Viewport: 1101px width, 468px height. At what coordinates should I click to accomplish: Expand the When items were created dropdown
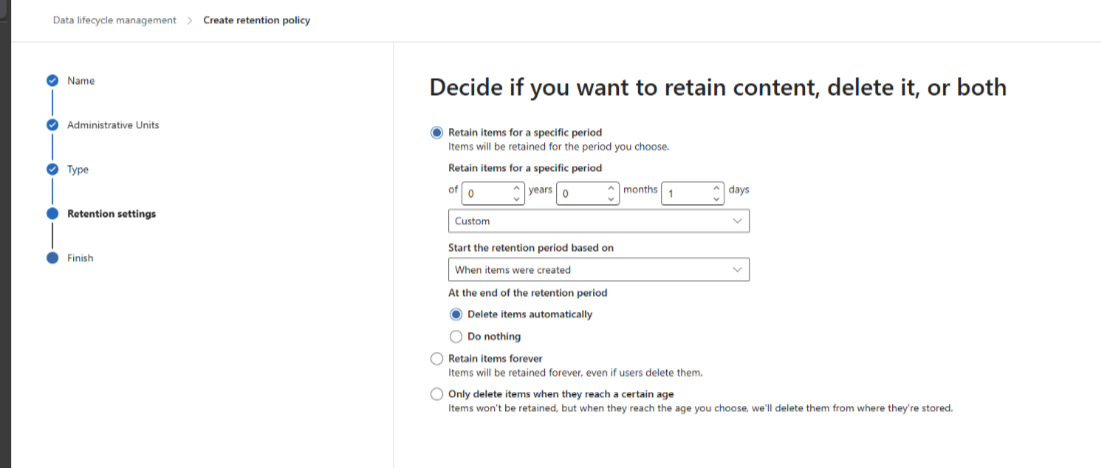[598, 269]
